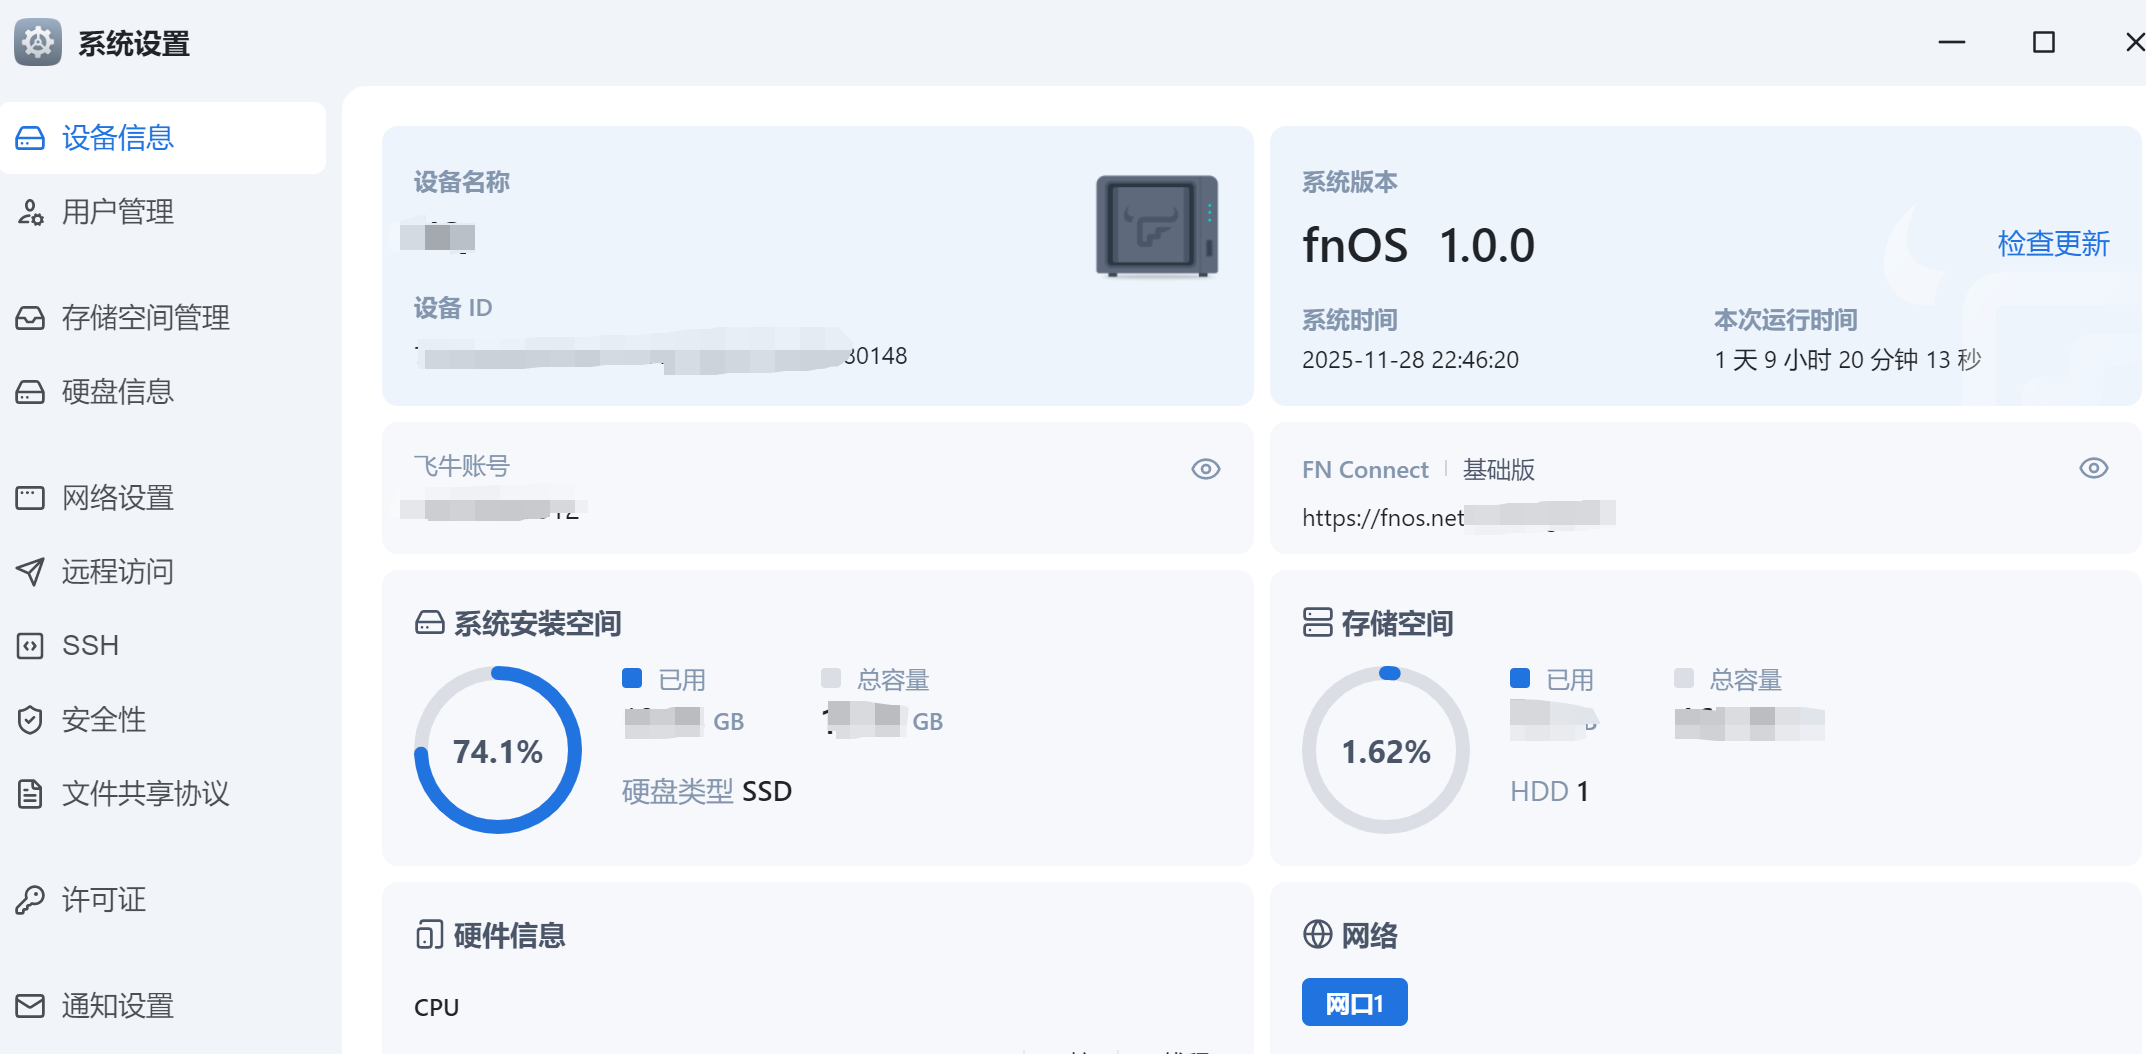
Task: Click the CPU label under 硬件信息
Action: point(437,1008)
